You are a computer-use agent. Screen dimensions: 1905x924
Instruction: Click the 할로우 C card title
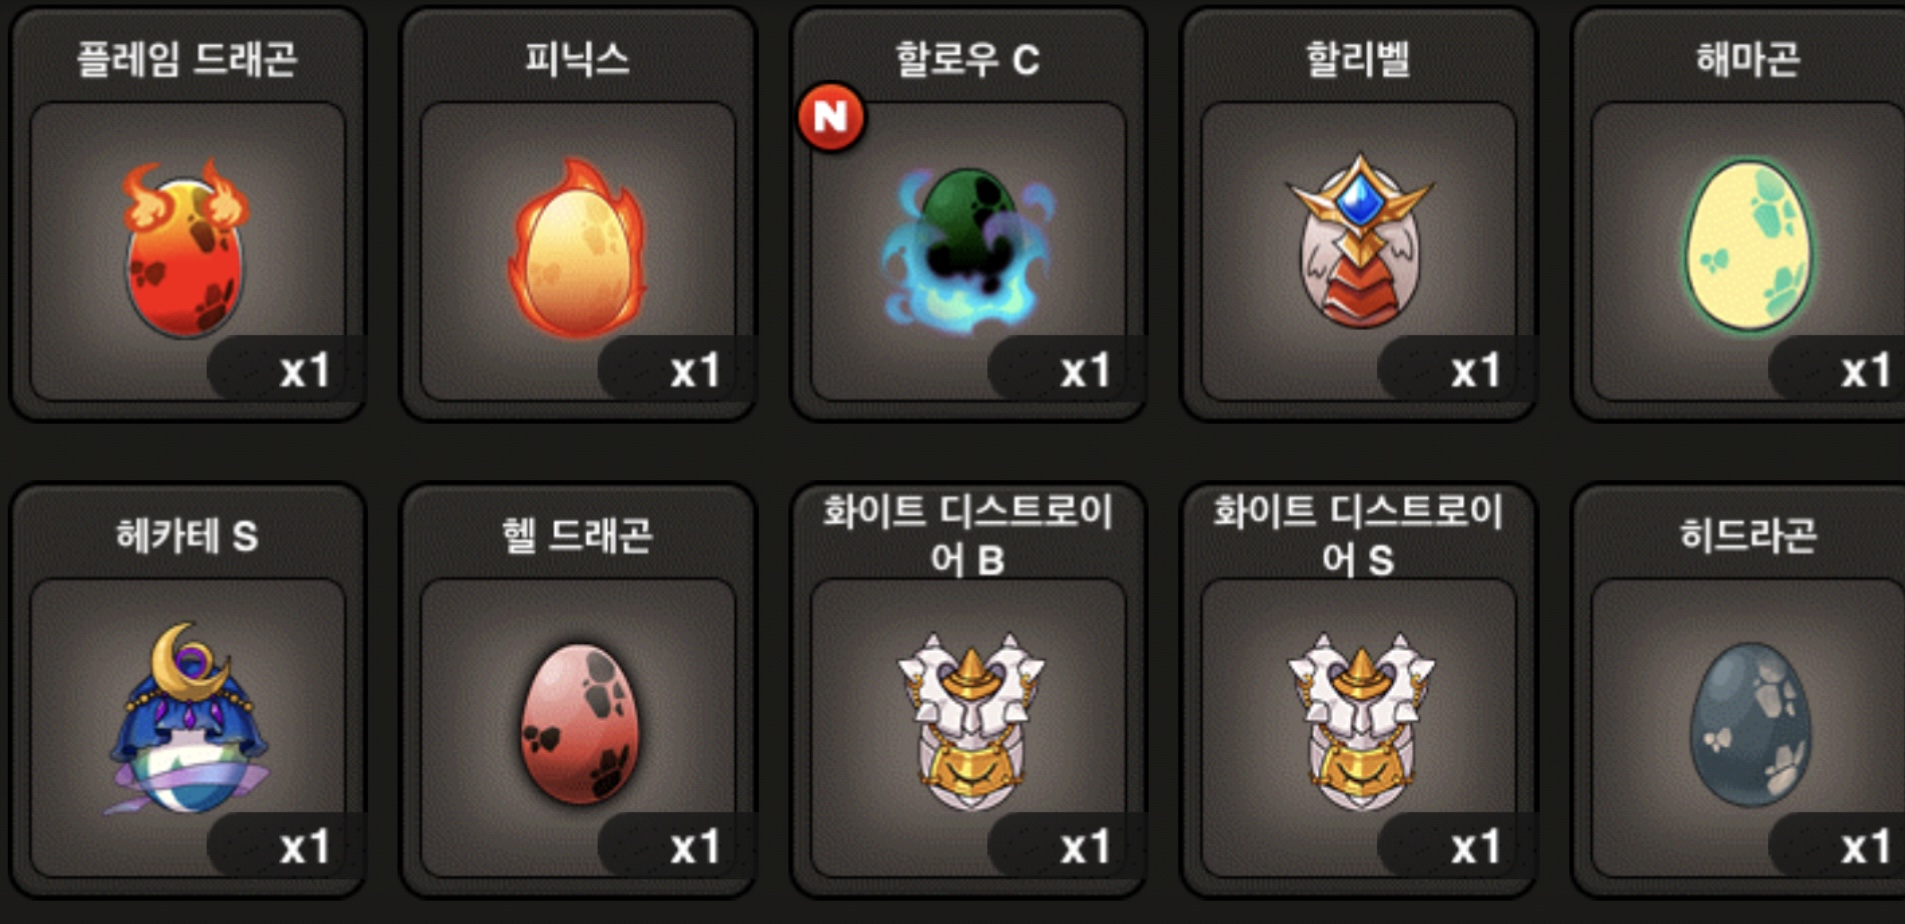pos(967,59)
